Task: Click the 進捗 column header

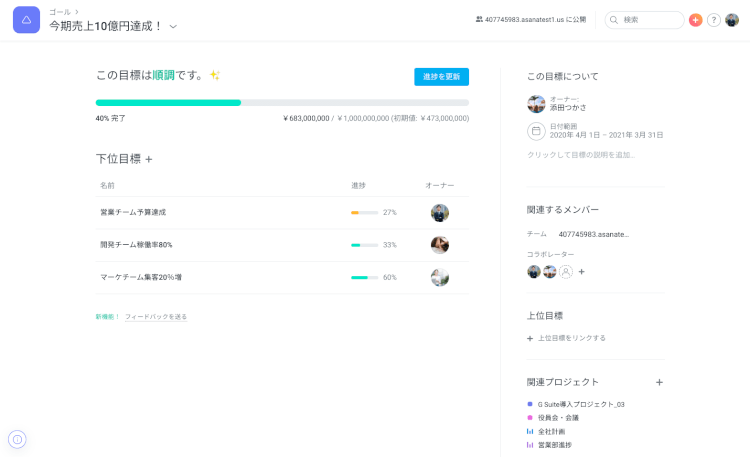Action: pos(358,185)
